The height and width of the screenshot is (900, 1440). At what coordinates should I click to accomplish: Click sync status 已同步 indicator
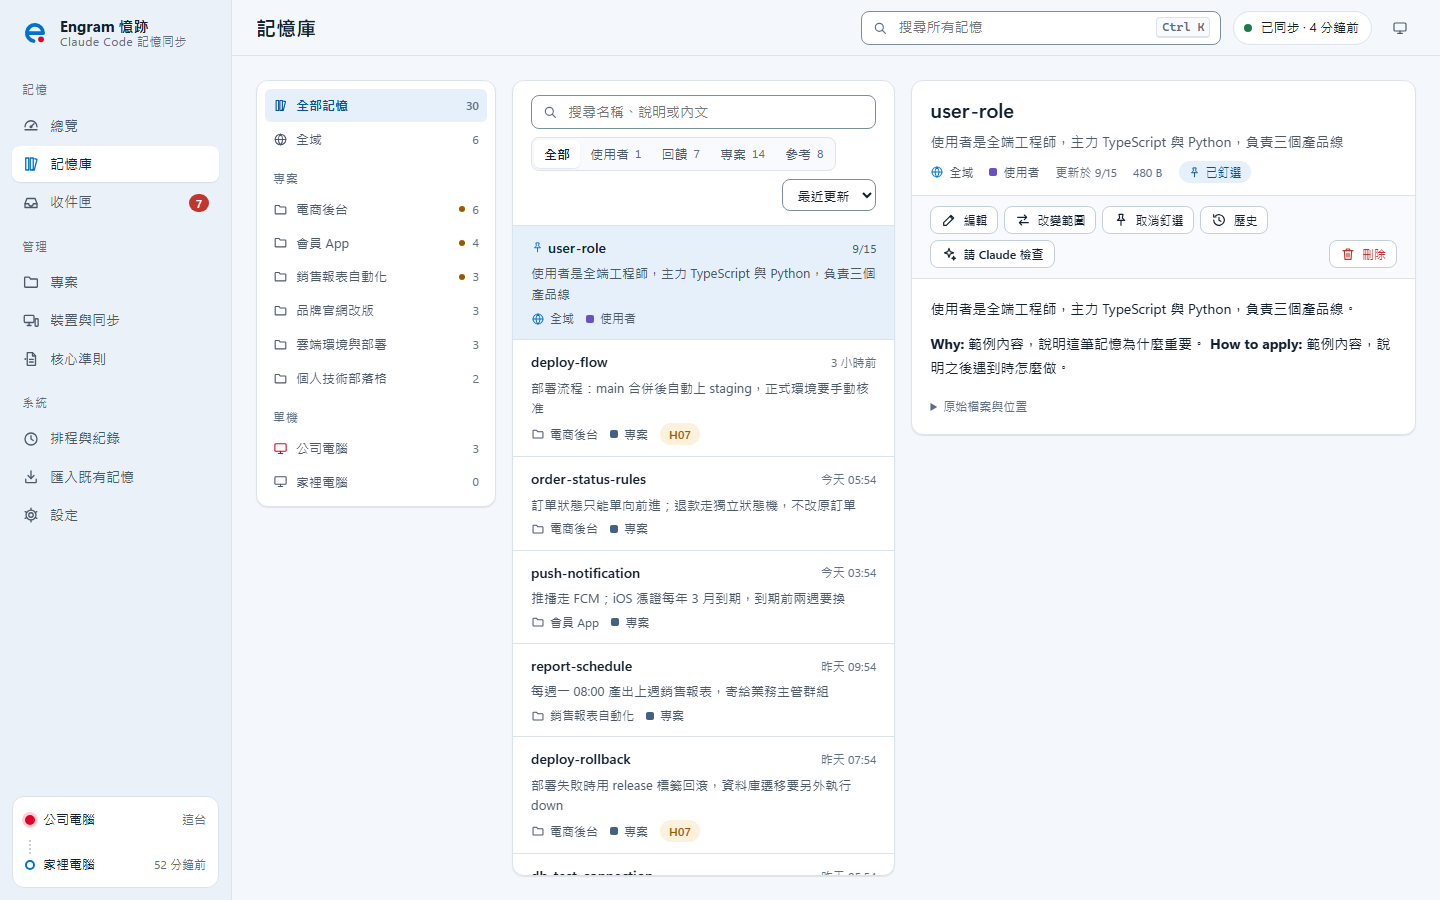click(x=1302, y=28)
